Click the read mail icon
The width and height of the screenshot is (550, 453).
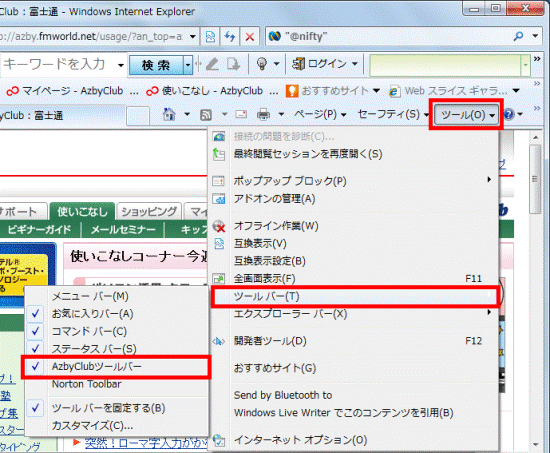241,114
